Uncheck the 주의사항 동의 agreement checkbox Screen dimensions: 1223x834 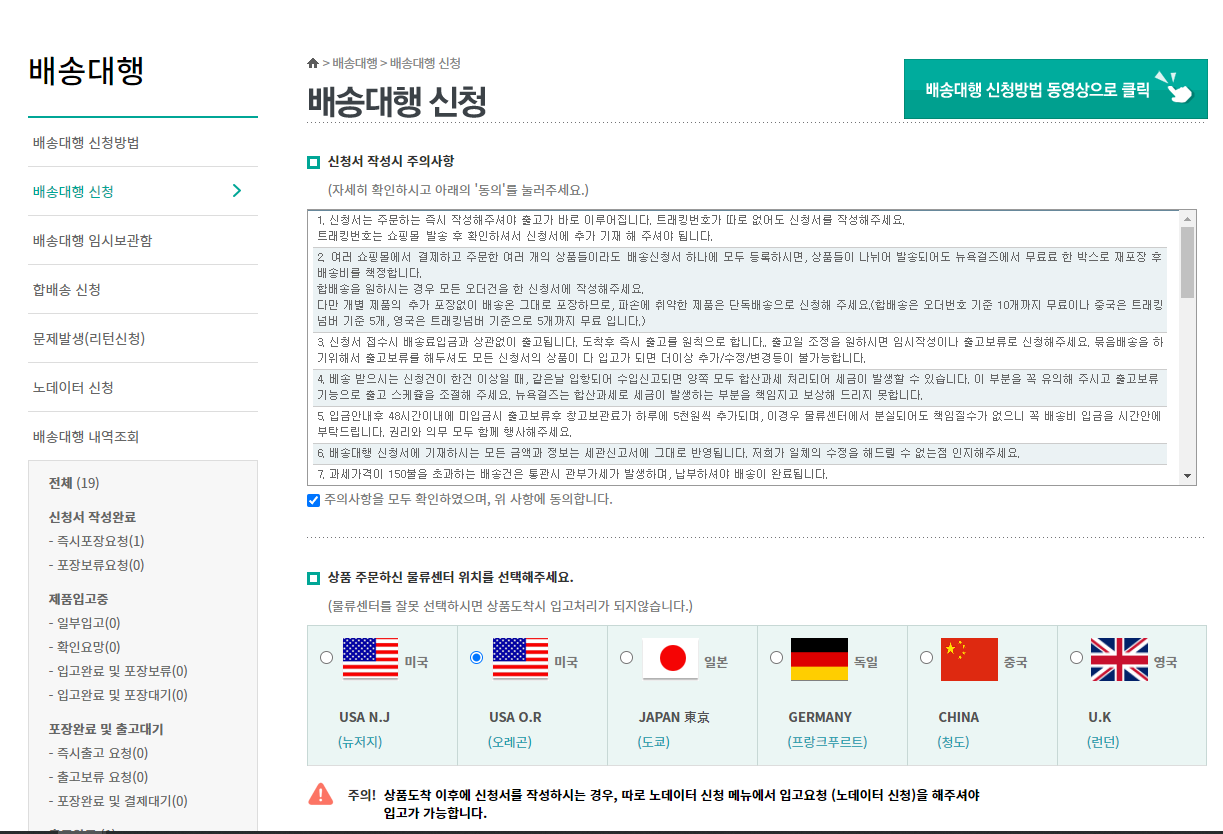313,500
